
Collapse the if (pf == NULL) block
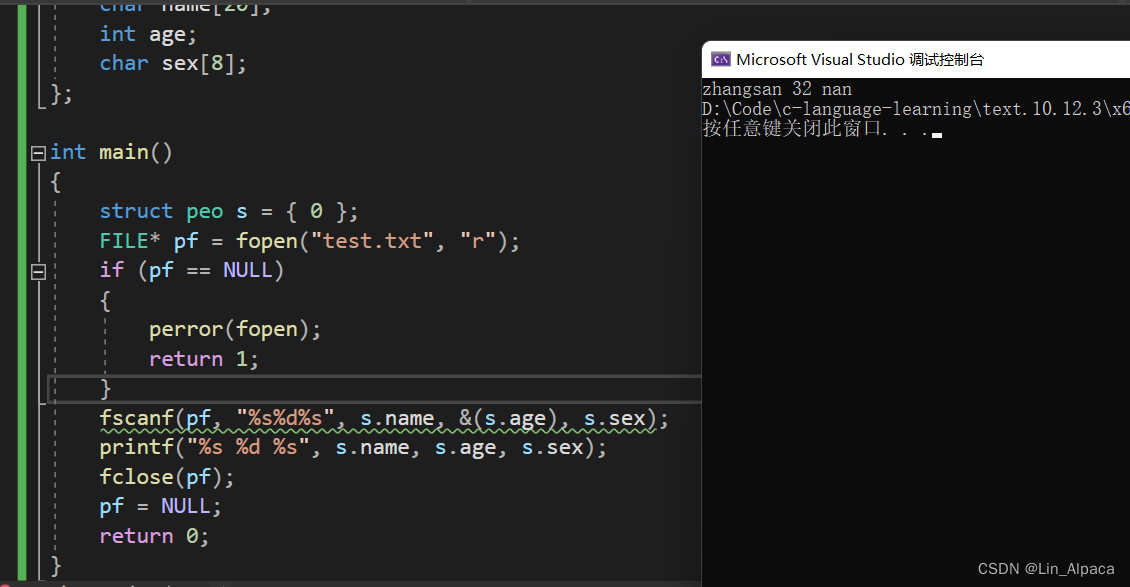click(x=38, y=272)
